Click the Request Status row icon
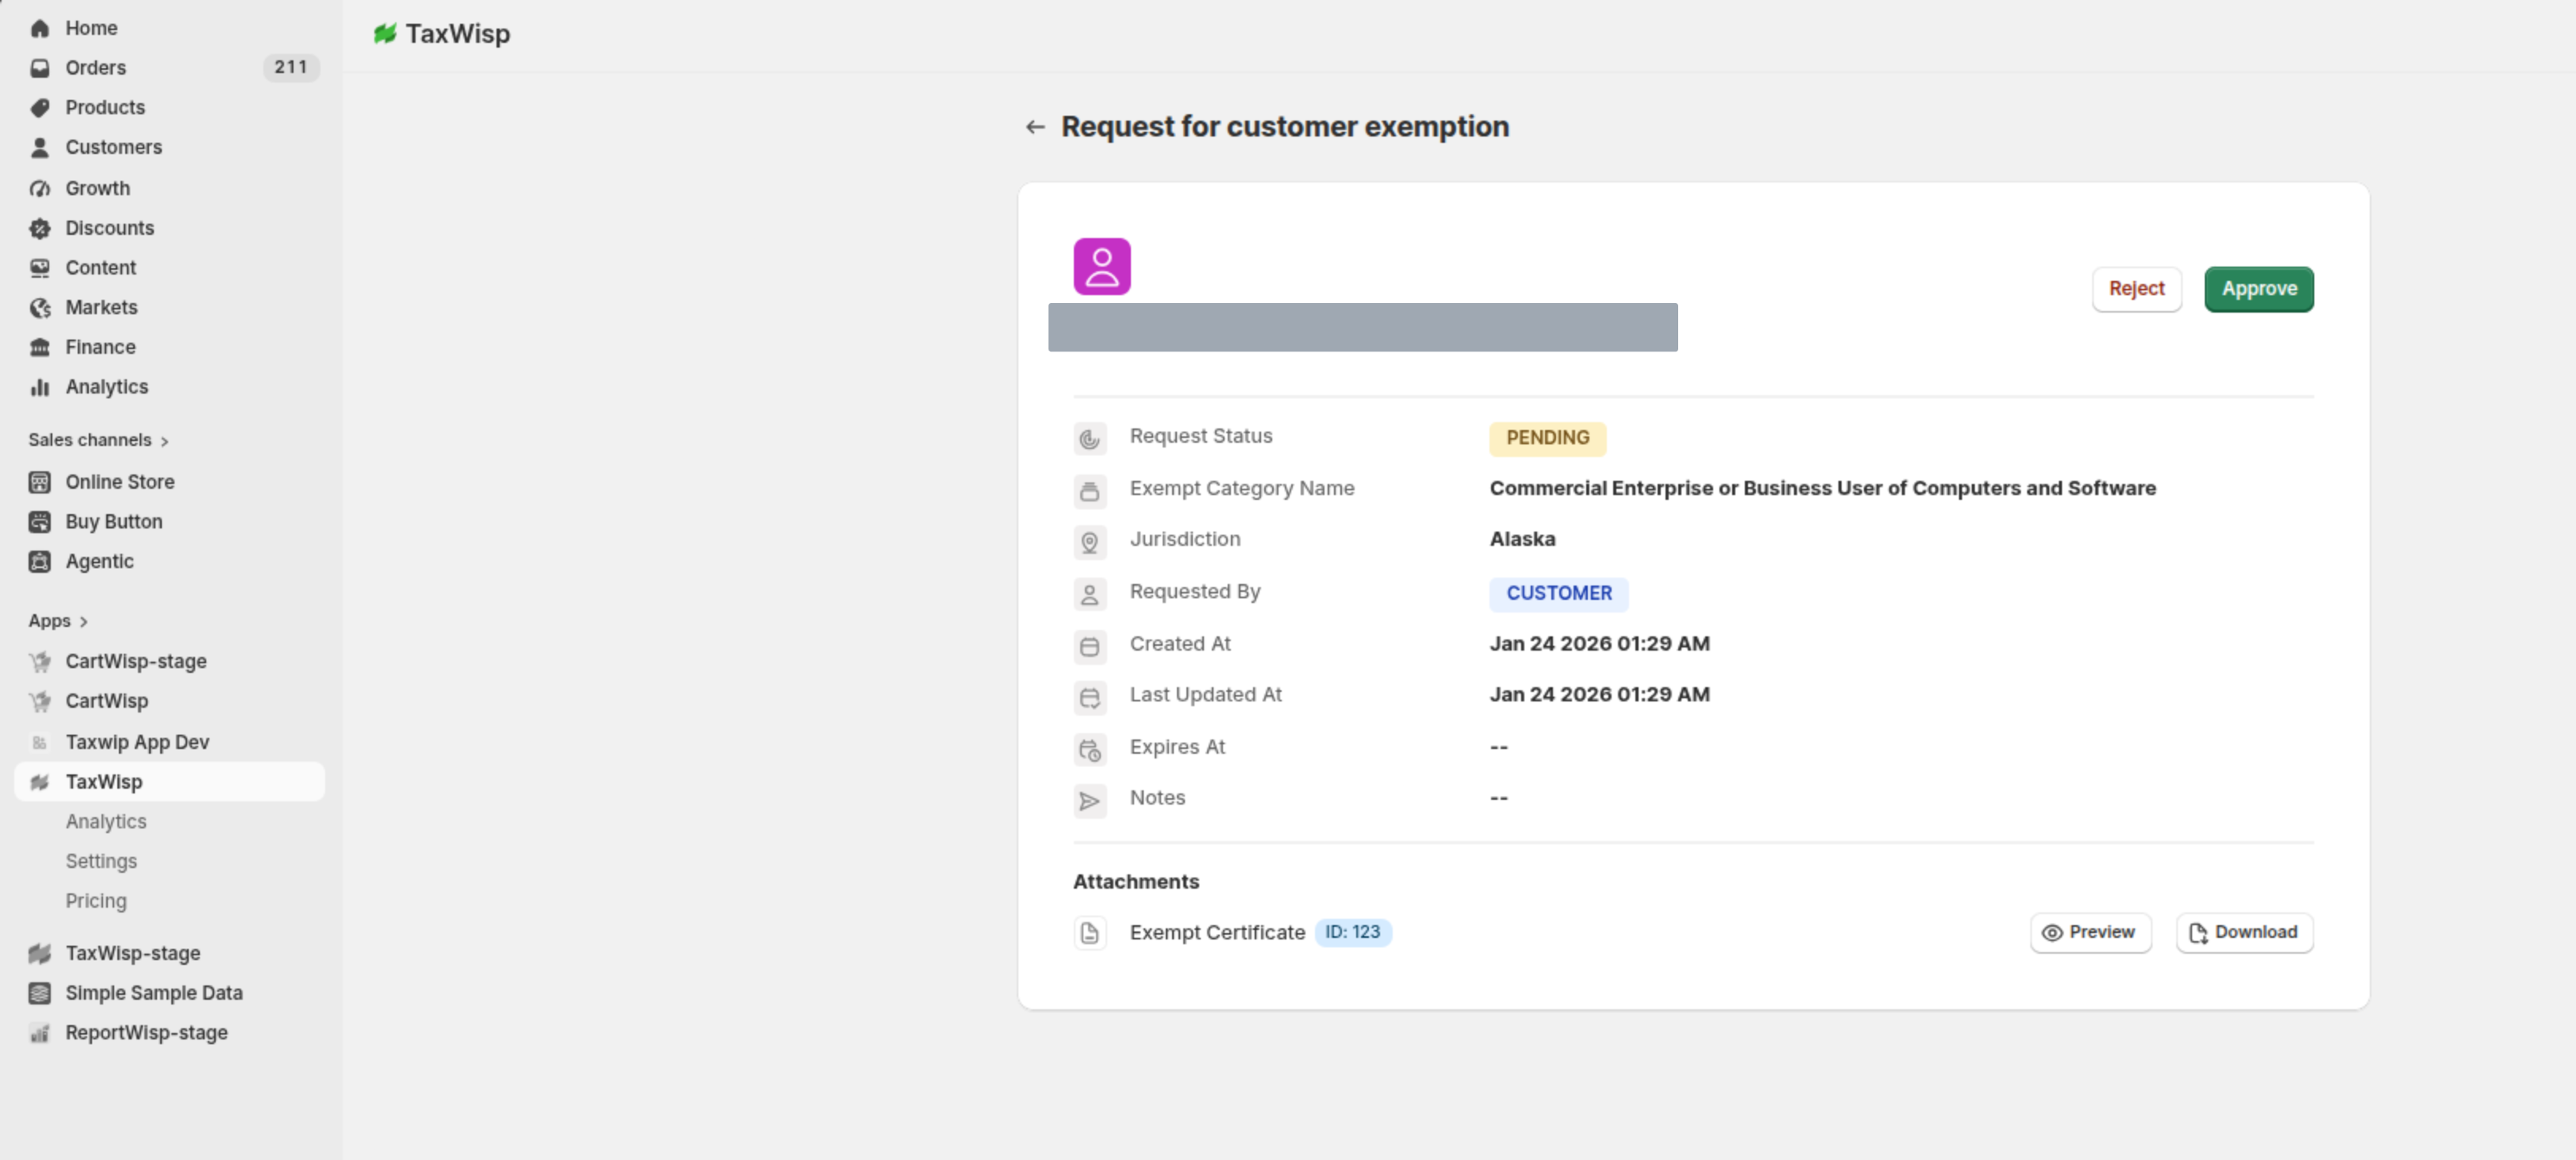2576x1160 pixels. tap(1090, 439)
